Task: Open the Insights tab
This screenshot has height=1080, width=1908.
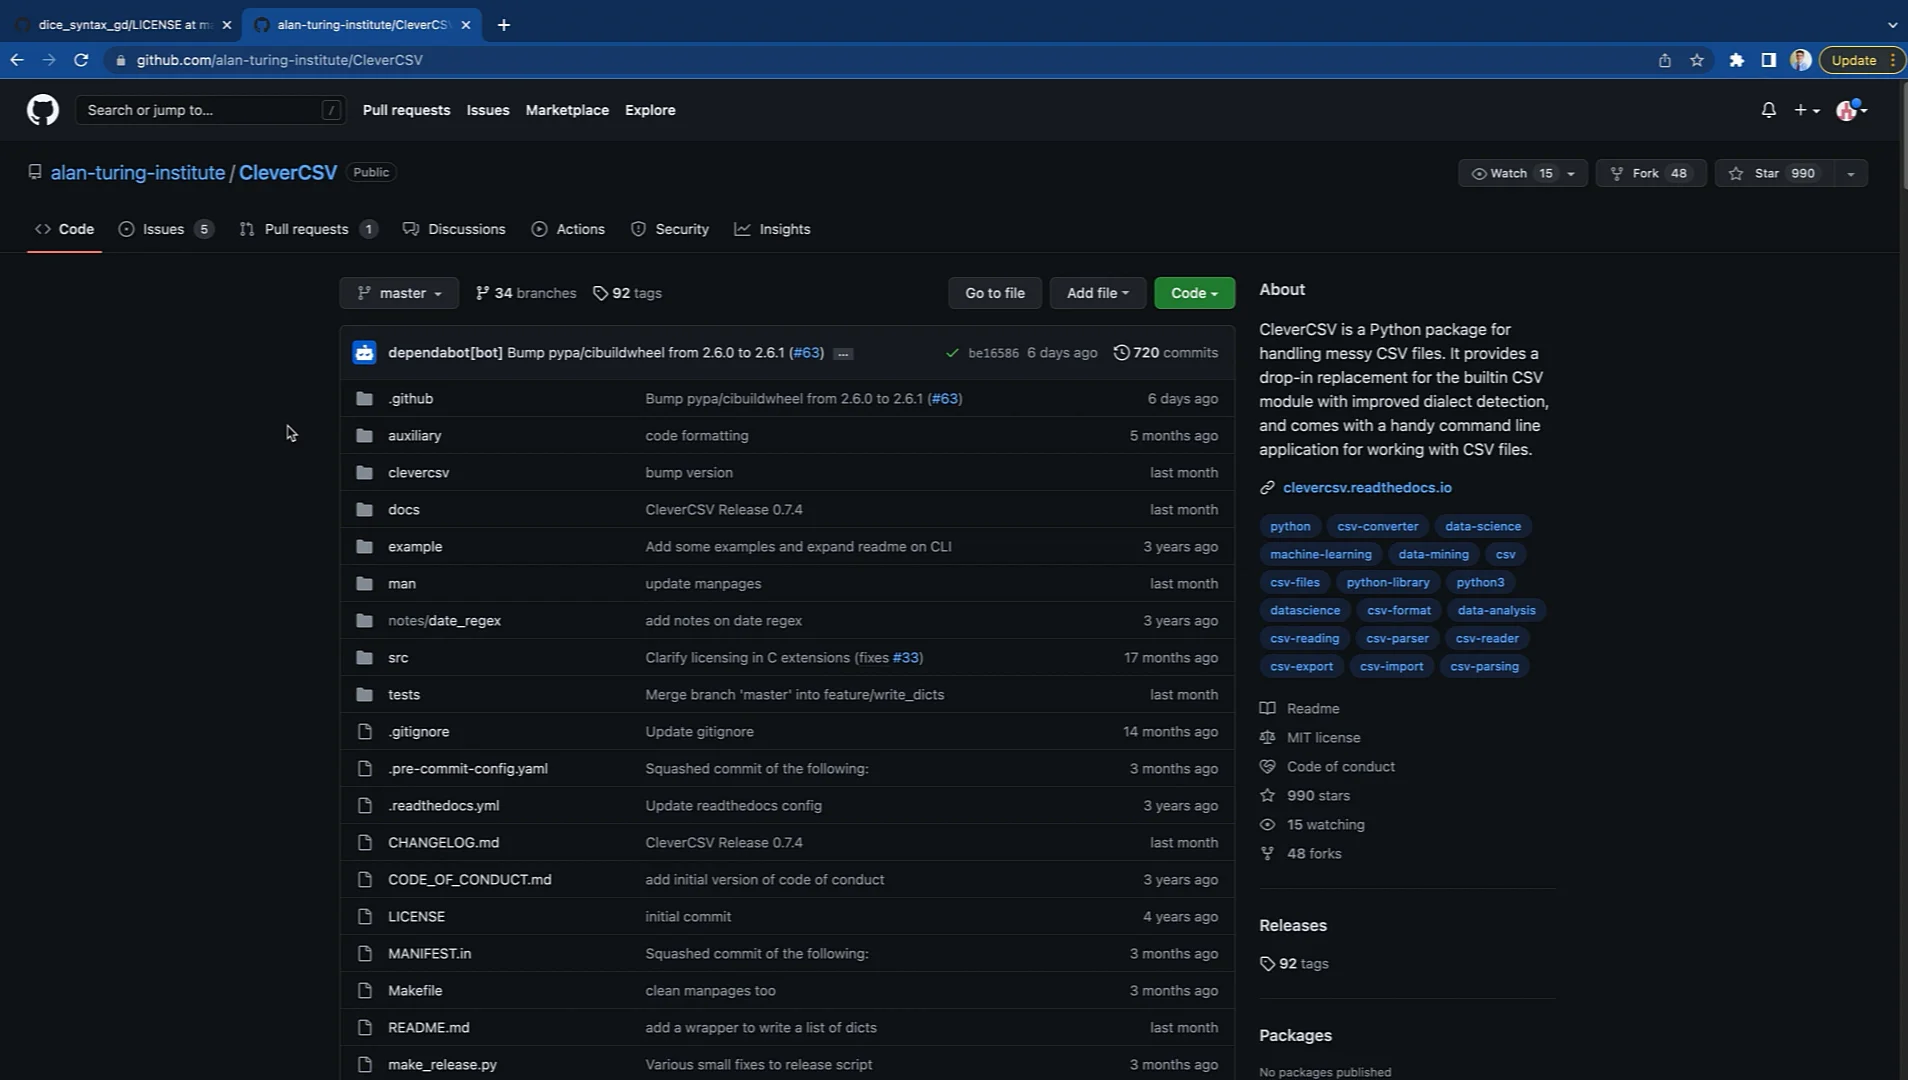Action: coord(784,229)
